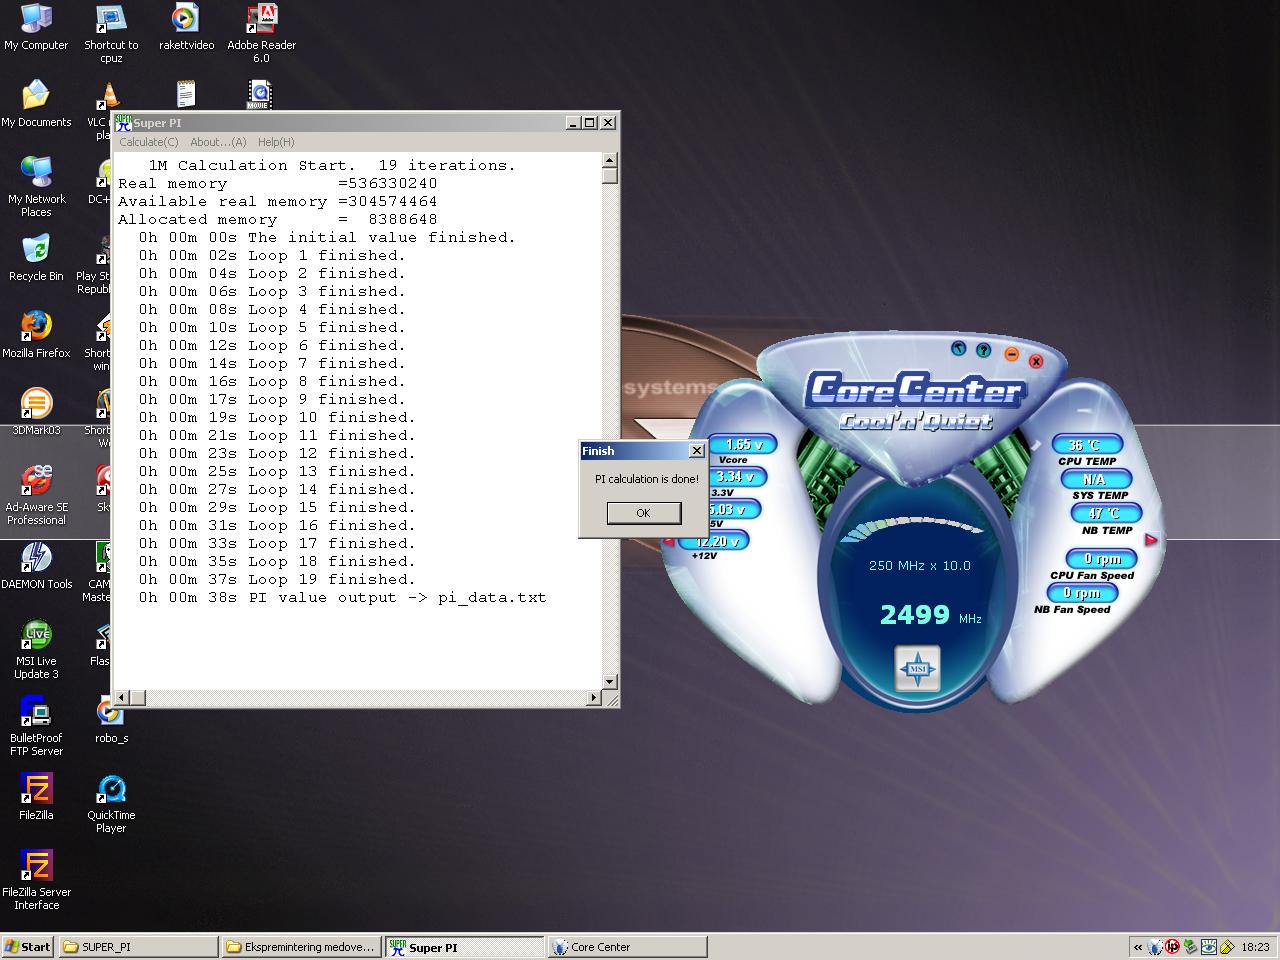Click OK in the Finish dialog

click(x=644, y=513)
